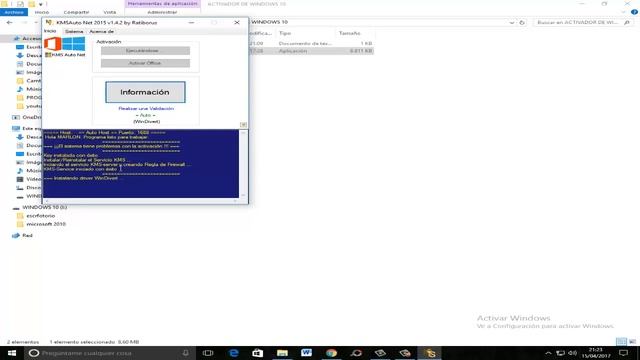The image size is (640, 360).
Task: Click the Tipo column header in Explorer
Action: (x=284, y=33)
